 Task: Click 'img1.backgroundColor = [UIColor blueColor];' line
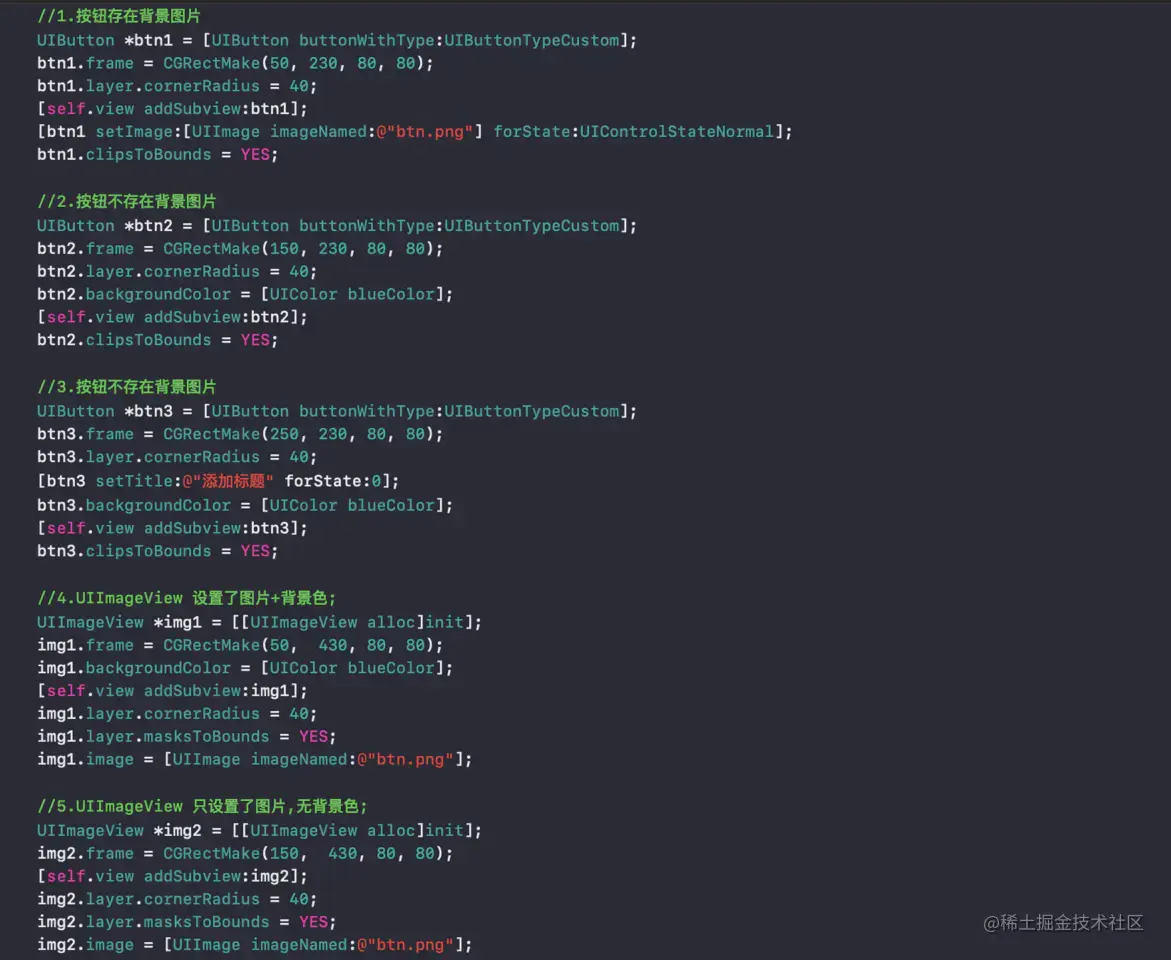245,668
